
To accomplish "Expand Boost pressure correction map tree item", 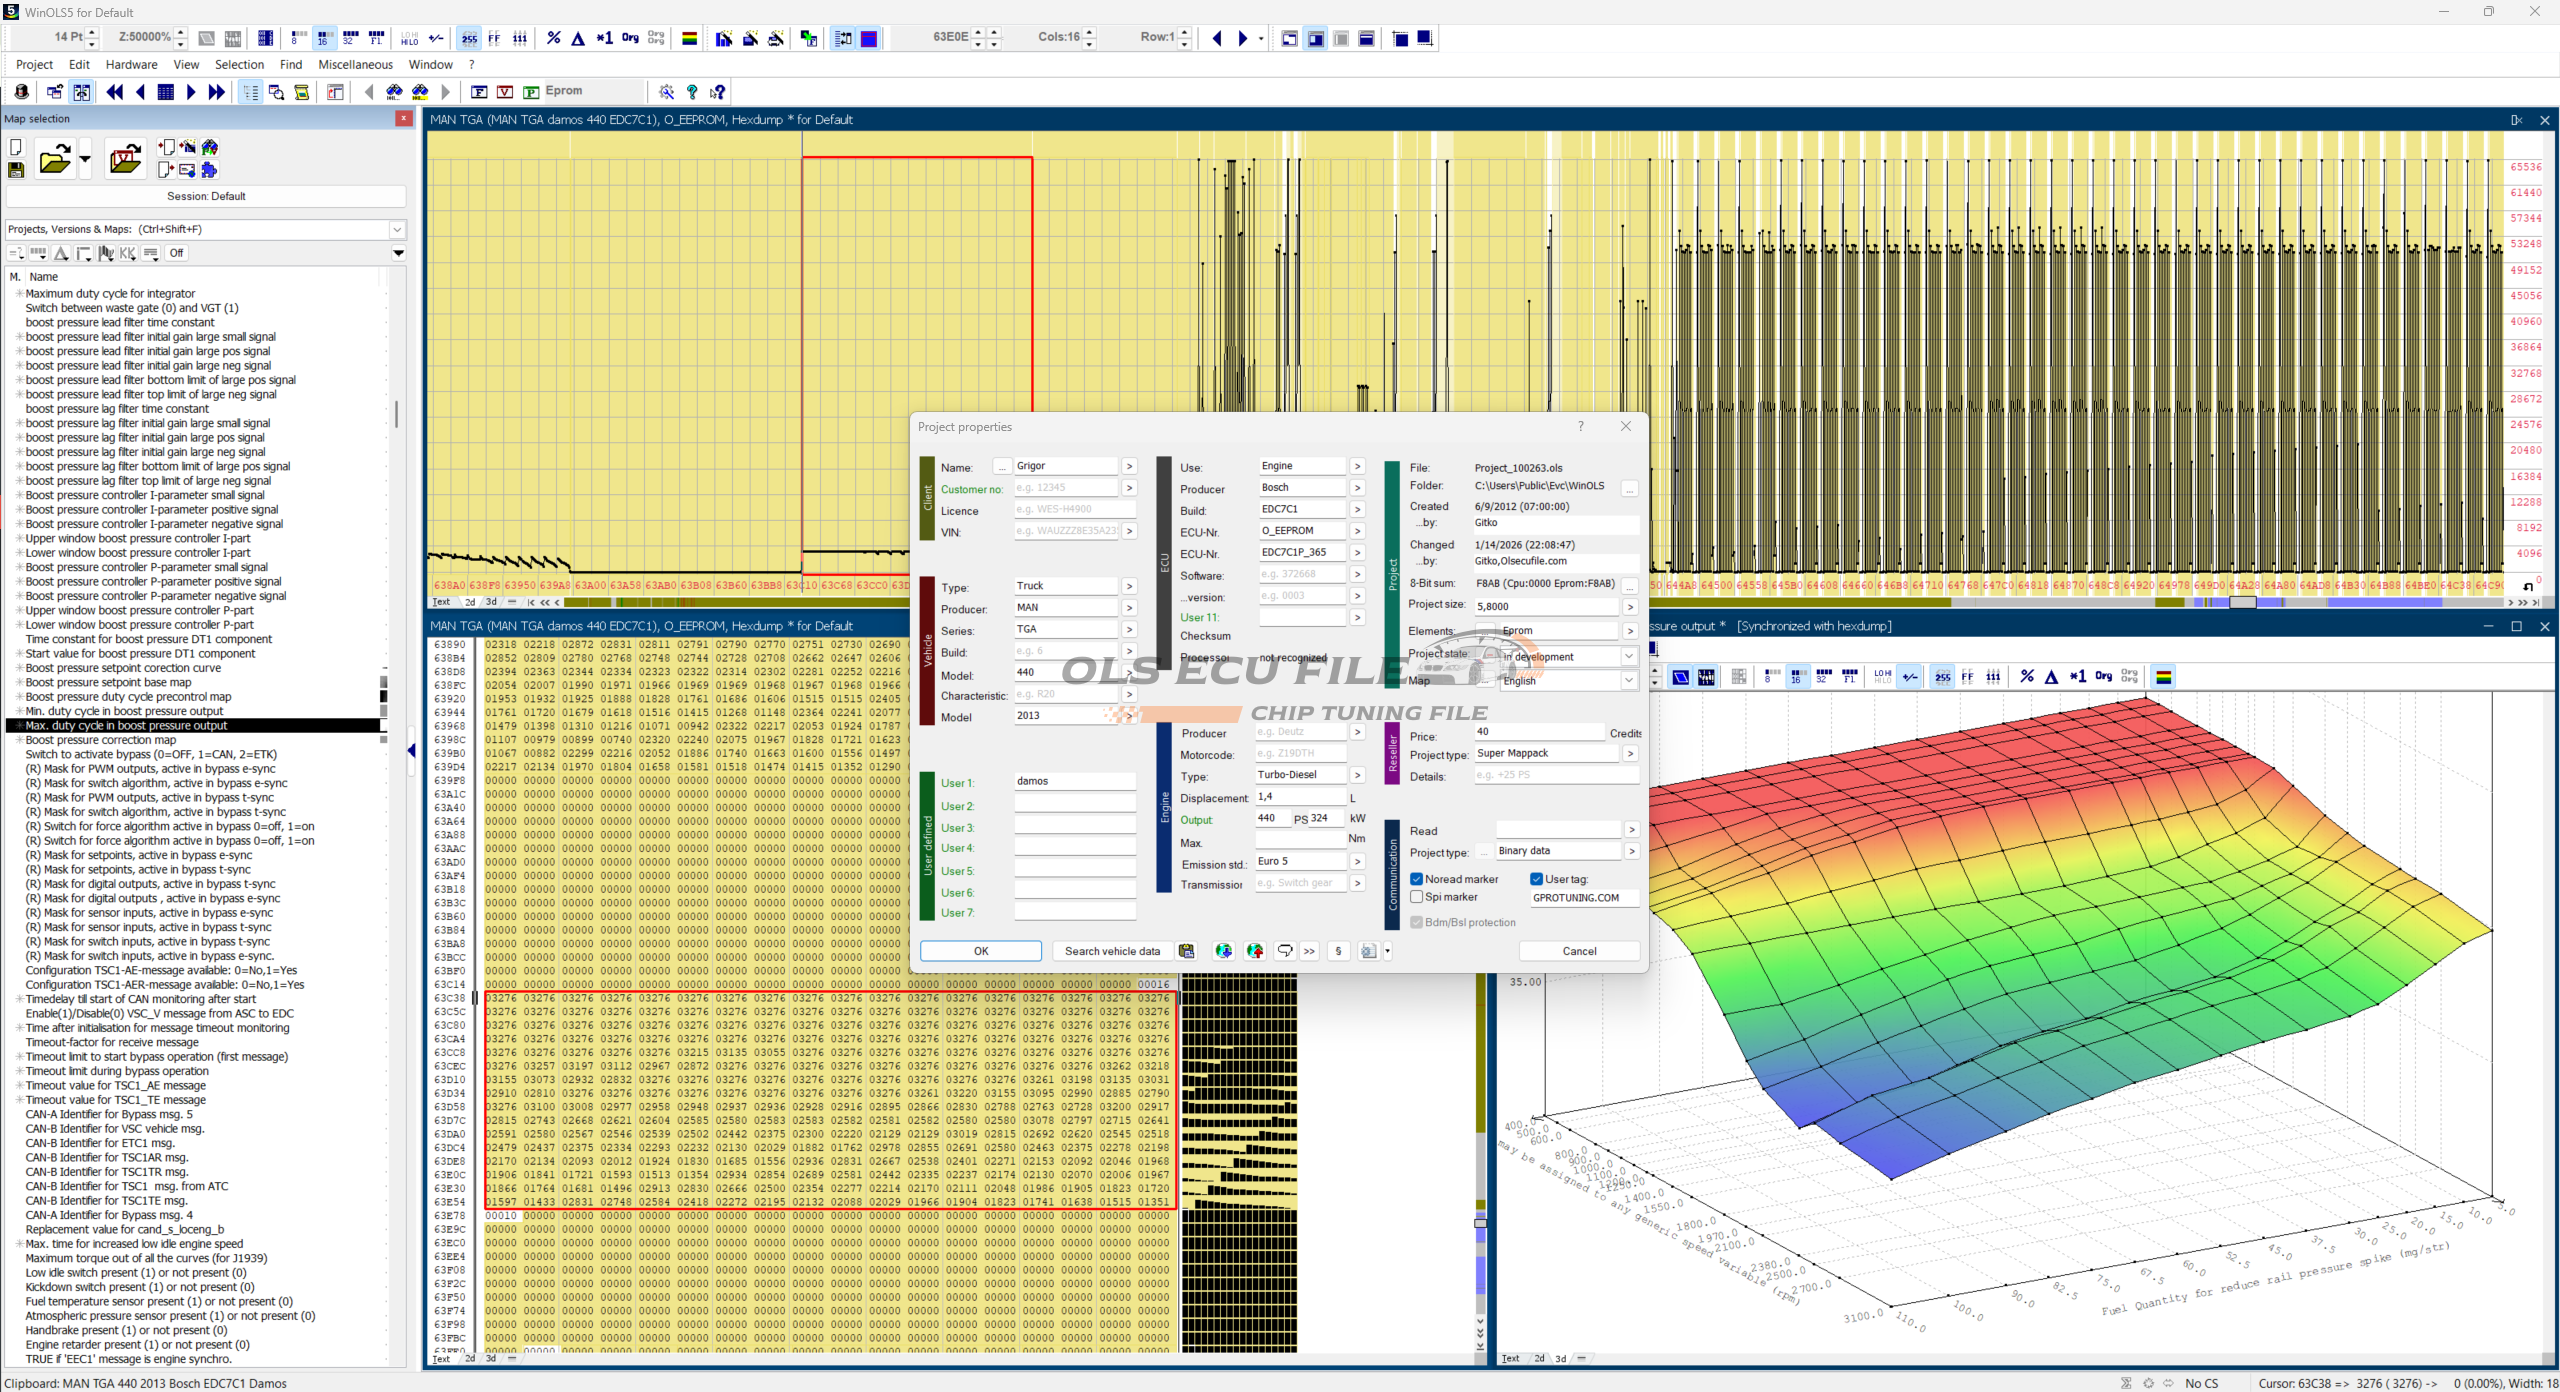I will click(x=19, y=740).
